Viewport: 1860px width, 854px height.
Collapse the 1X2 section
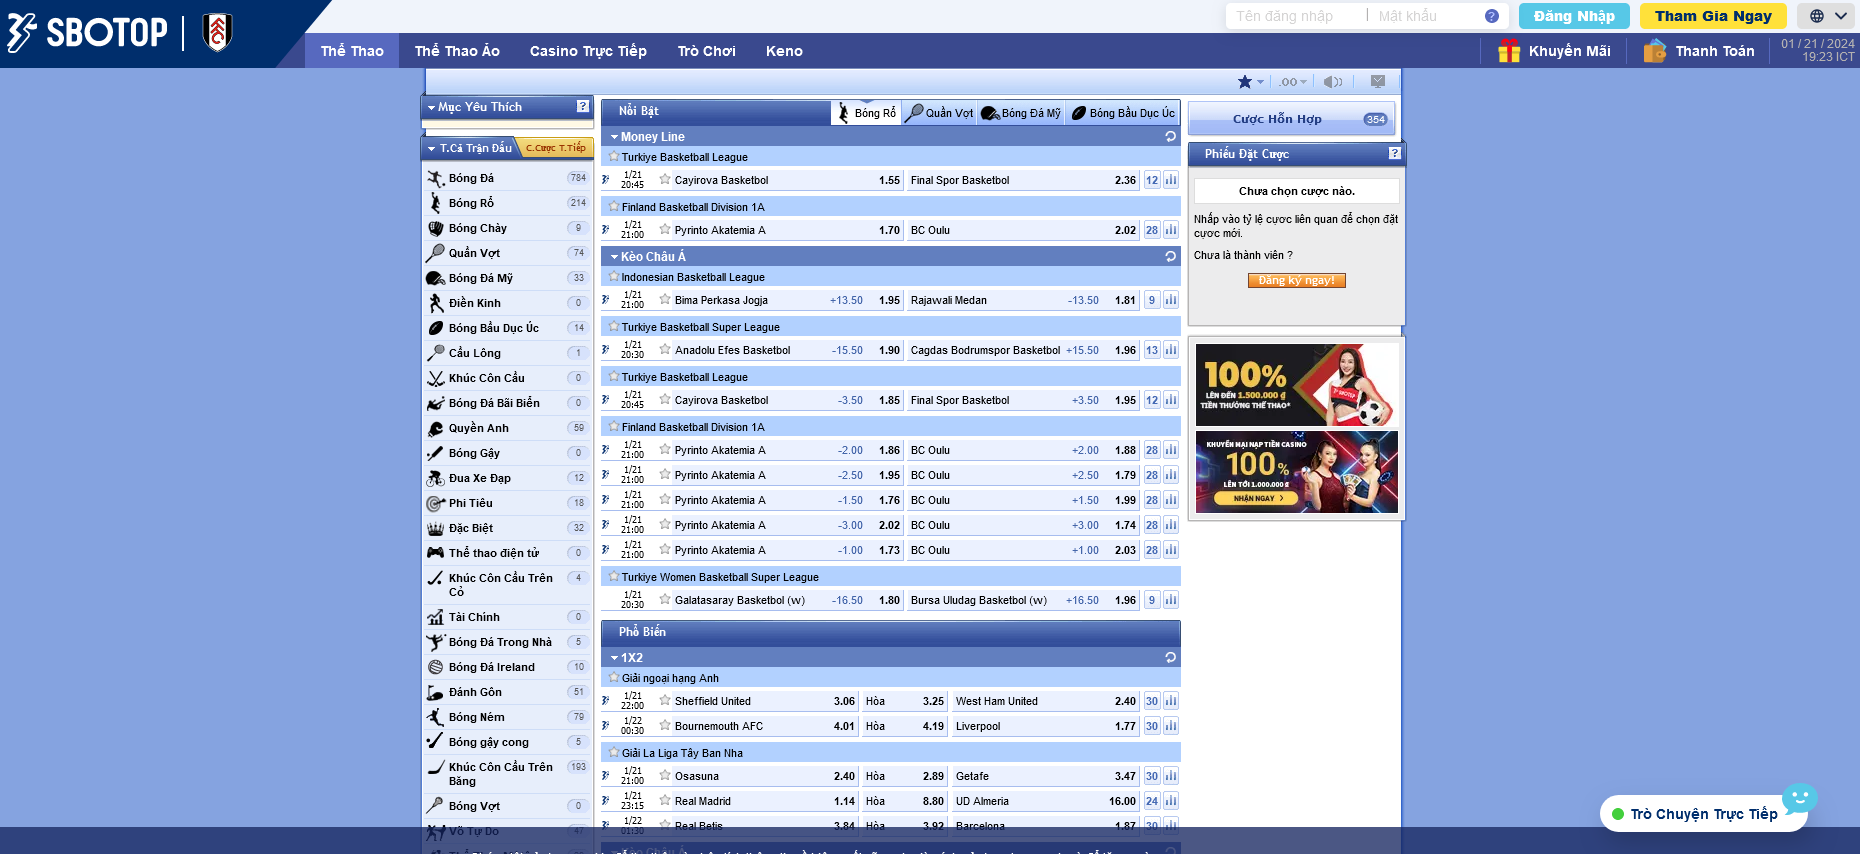point(615,658)
